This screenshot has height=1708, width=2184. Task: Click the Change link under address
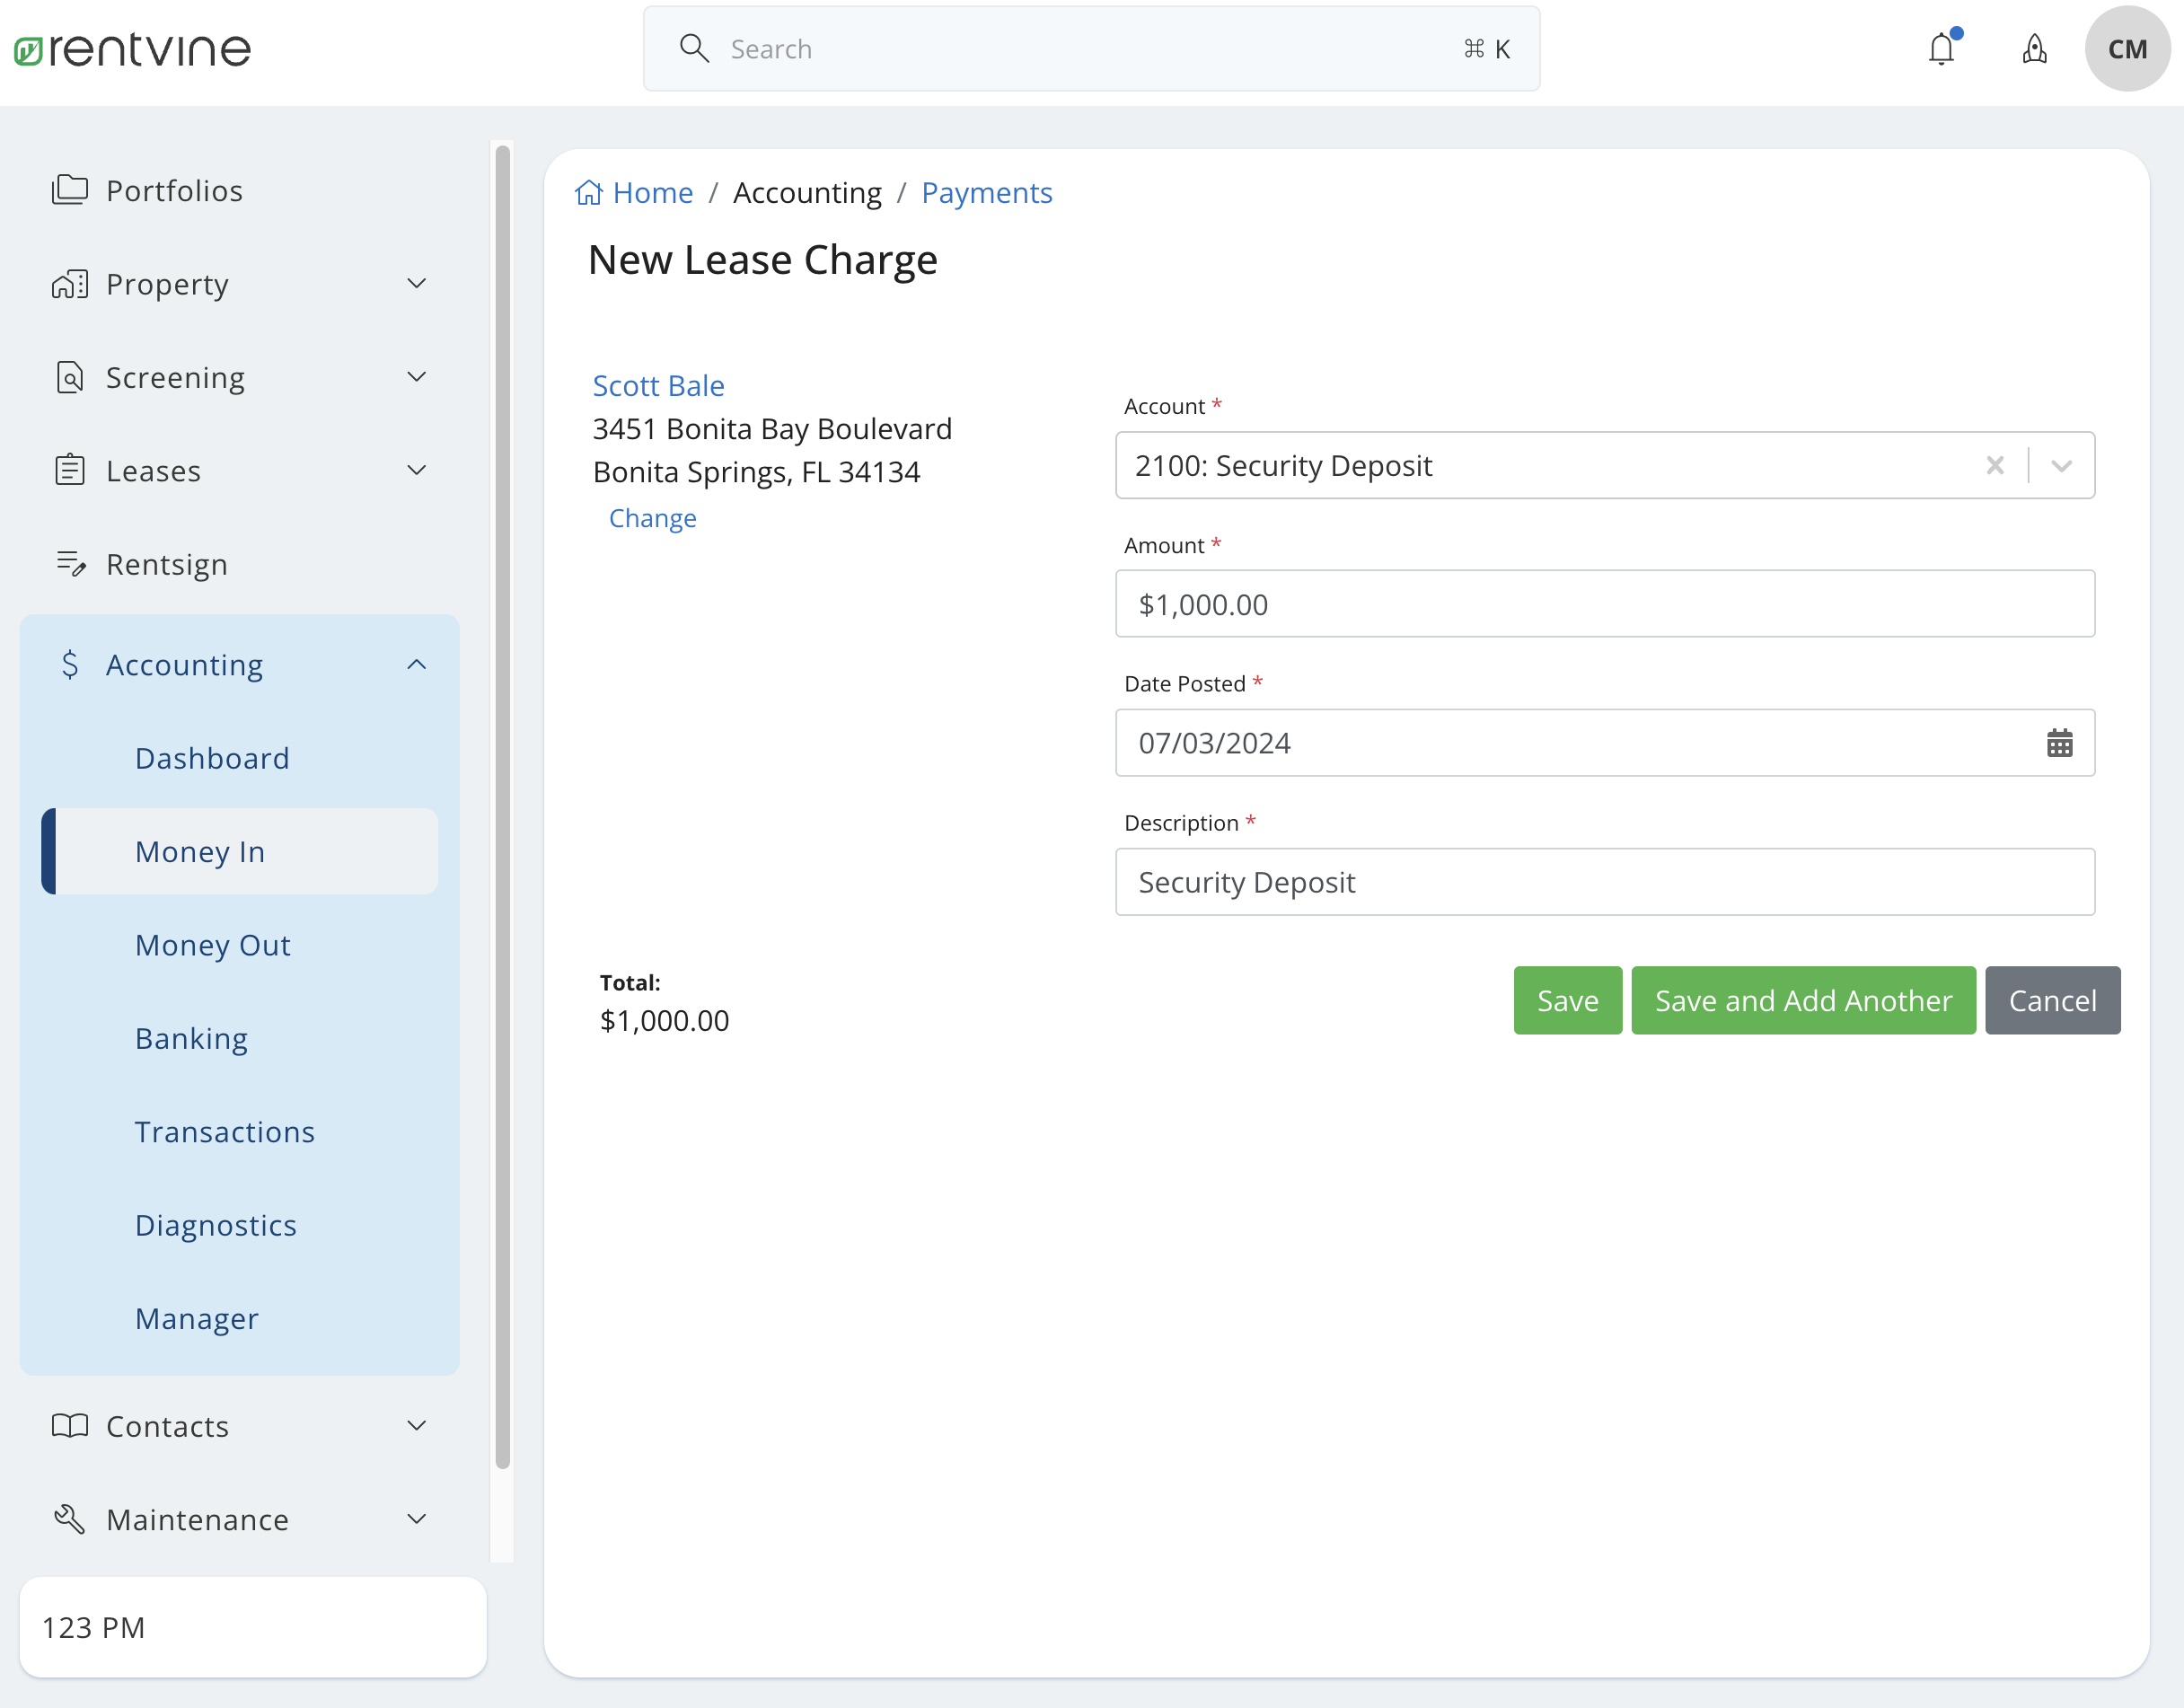tap(652, 518)
